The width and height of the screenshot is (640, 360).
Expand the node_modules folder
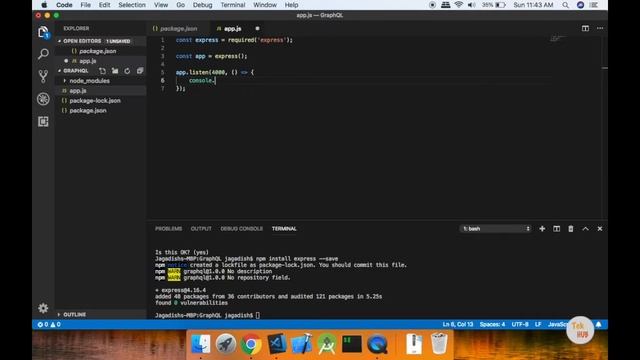point(89,81)
